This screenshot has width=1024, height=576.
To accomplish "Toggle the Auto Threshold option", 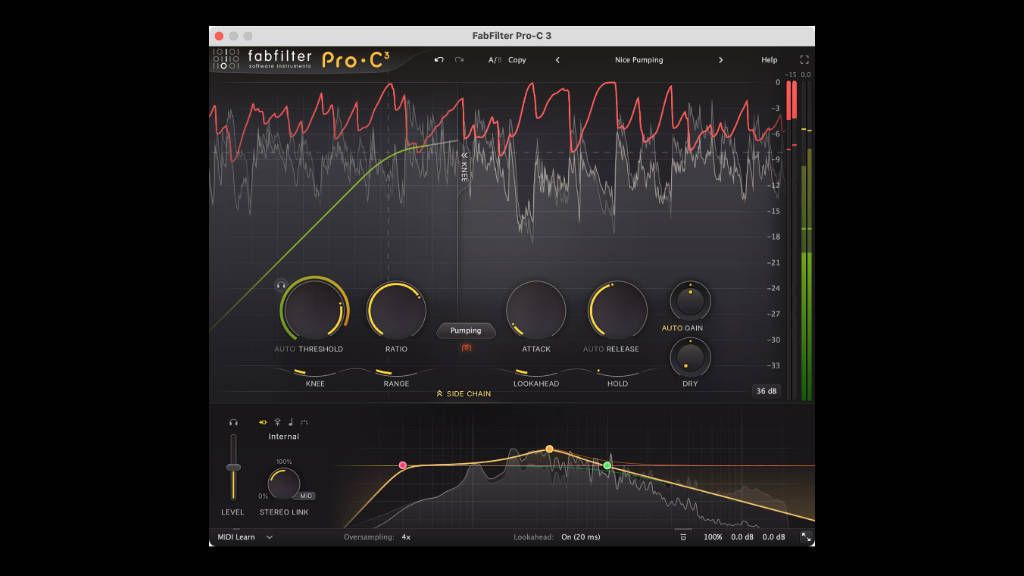I will tap(284, 349).
